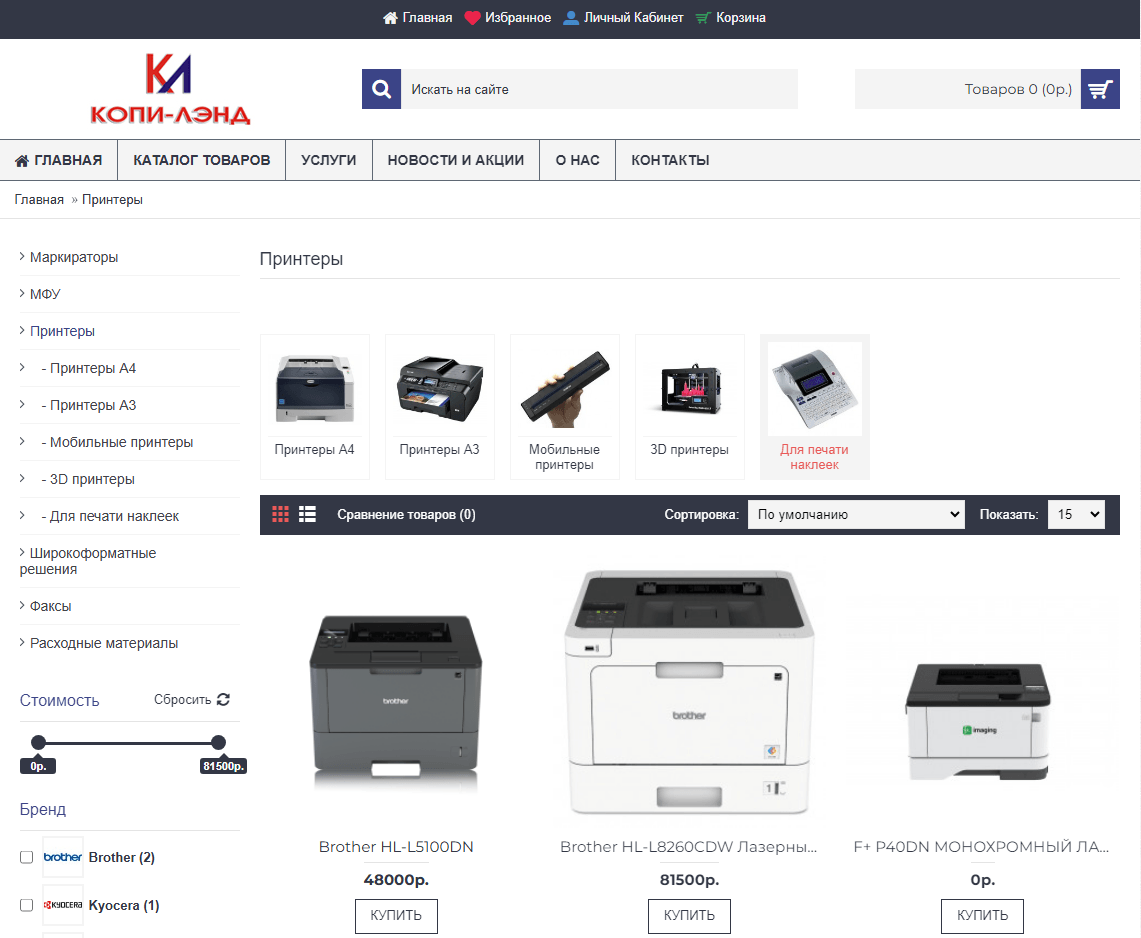Open Brother HL-L8260CDW title link

click(689, 846)
